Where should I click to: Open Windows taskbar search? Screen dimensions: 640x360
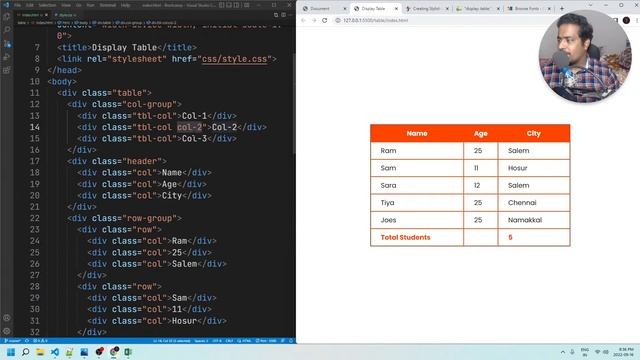[26, 352]
